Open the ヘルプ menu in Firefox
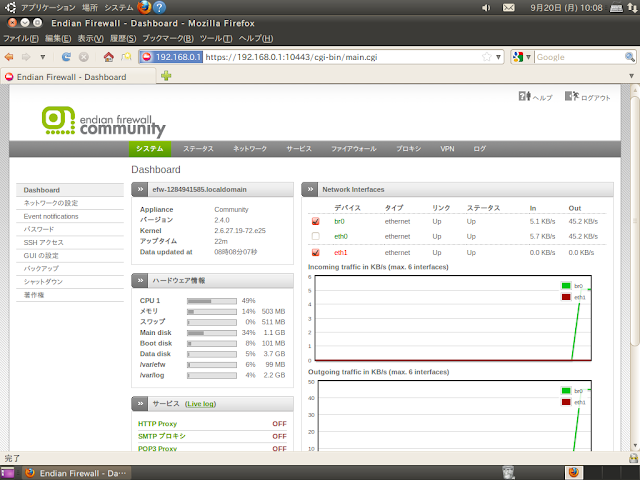 tap(256, 38)
